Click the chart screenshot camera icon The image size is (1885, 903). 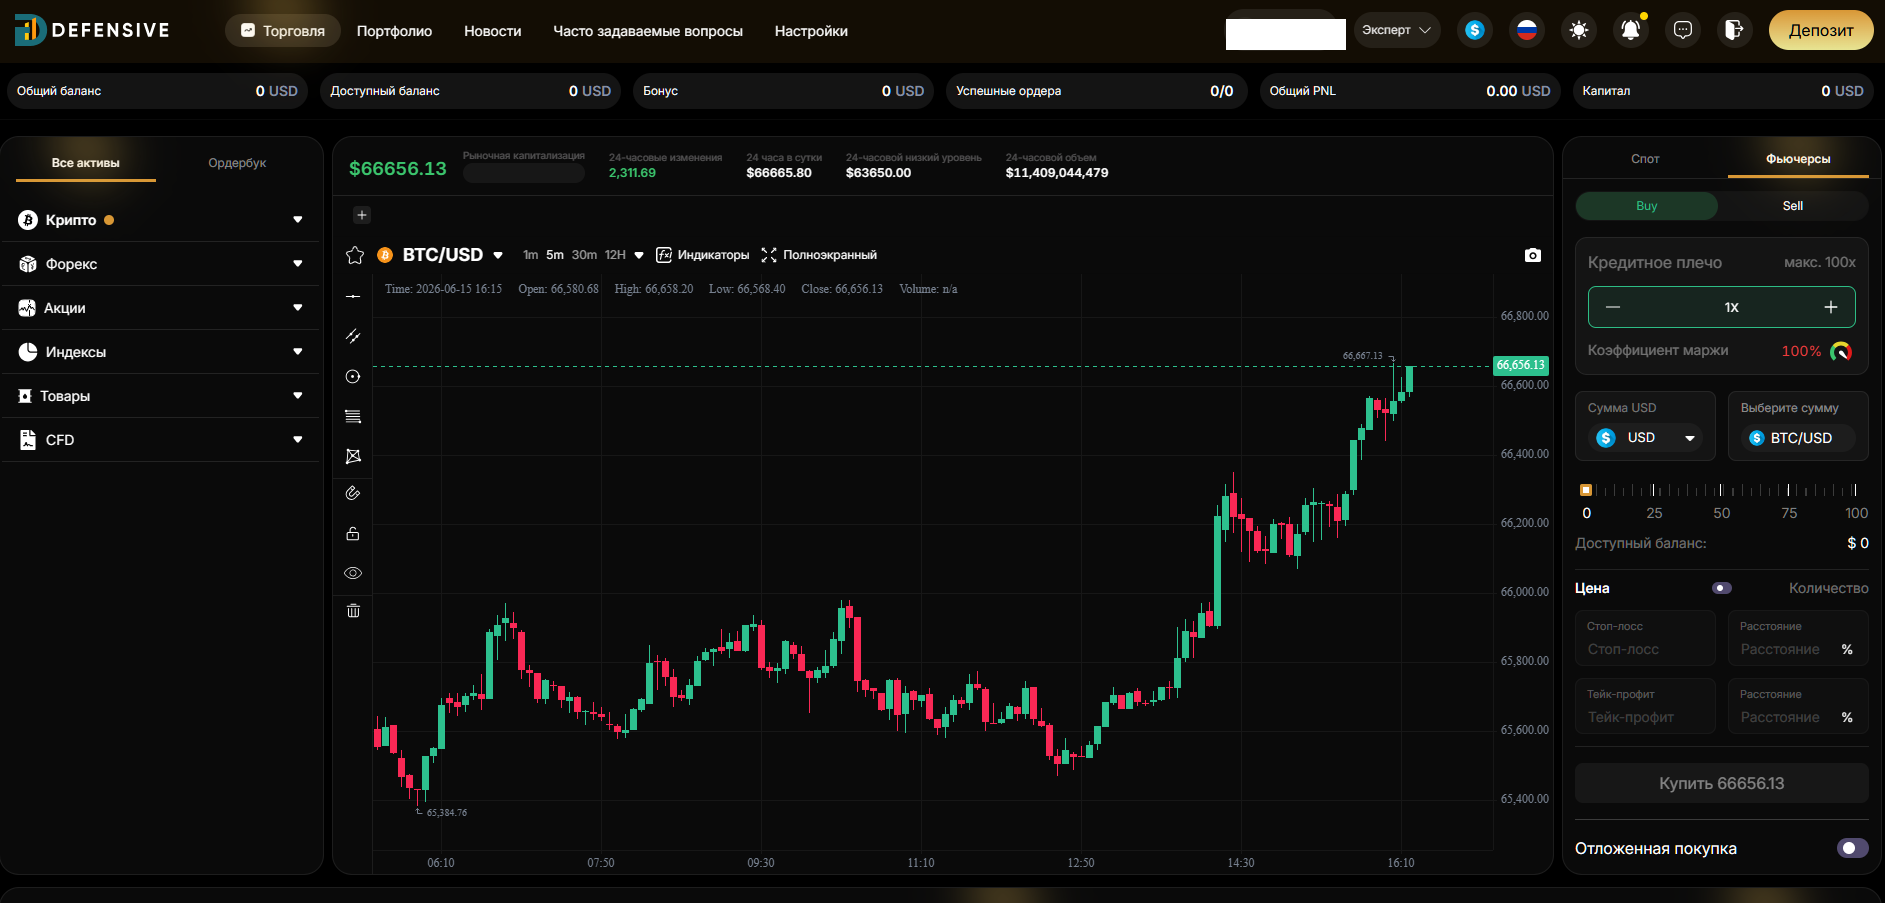pyautogui.click(x=1532, y=255)
